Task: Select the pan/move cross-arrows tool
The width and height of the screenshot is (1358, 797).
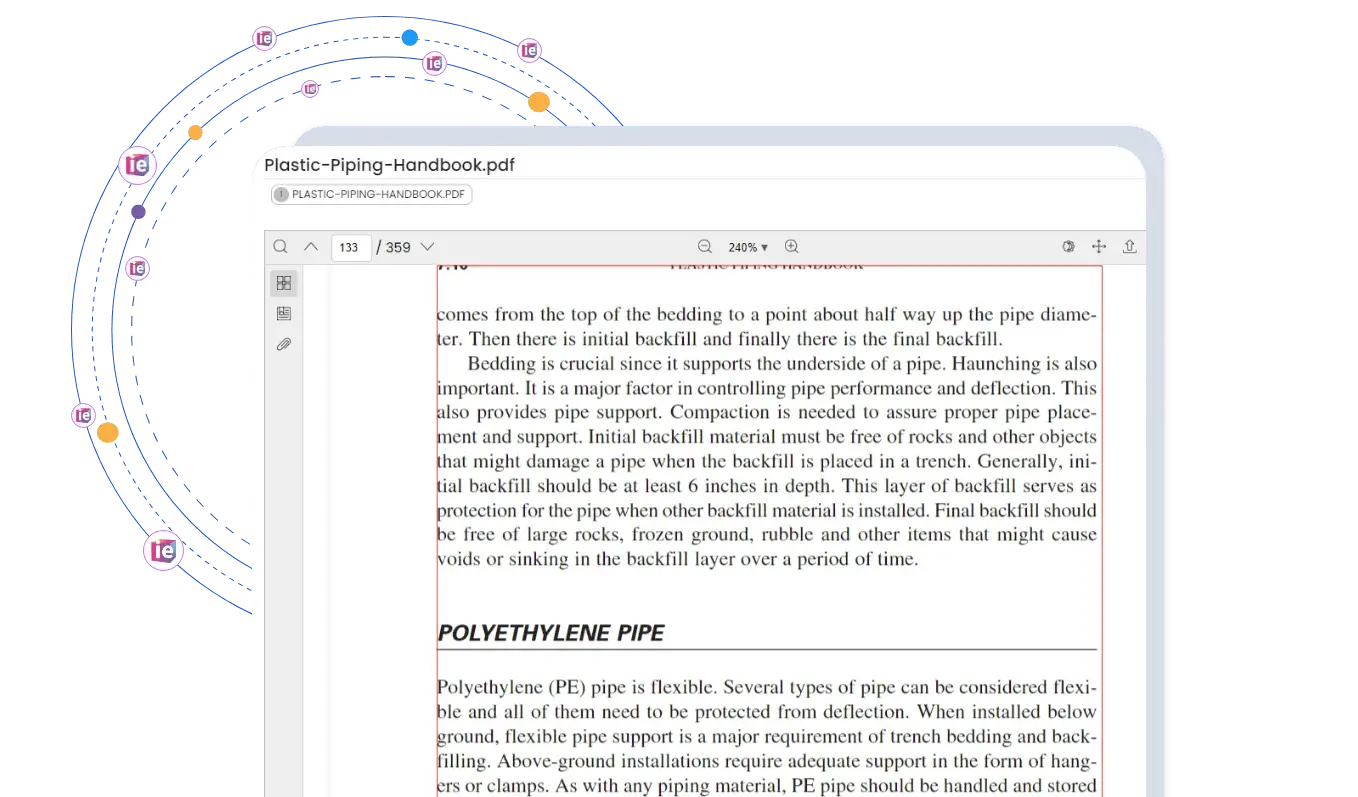Action: (1099, 247)
